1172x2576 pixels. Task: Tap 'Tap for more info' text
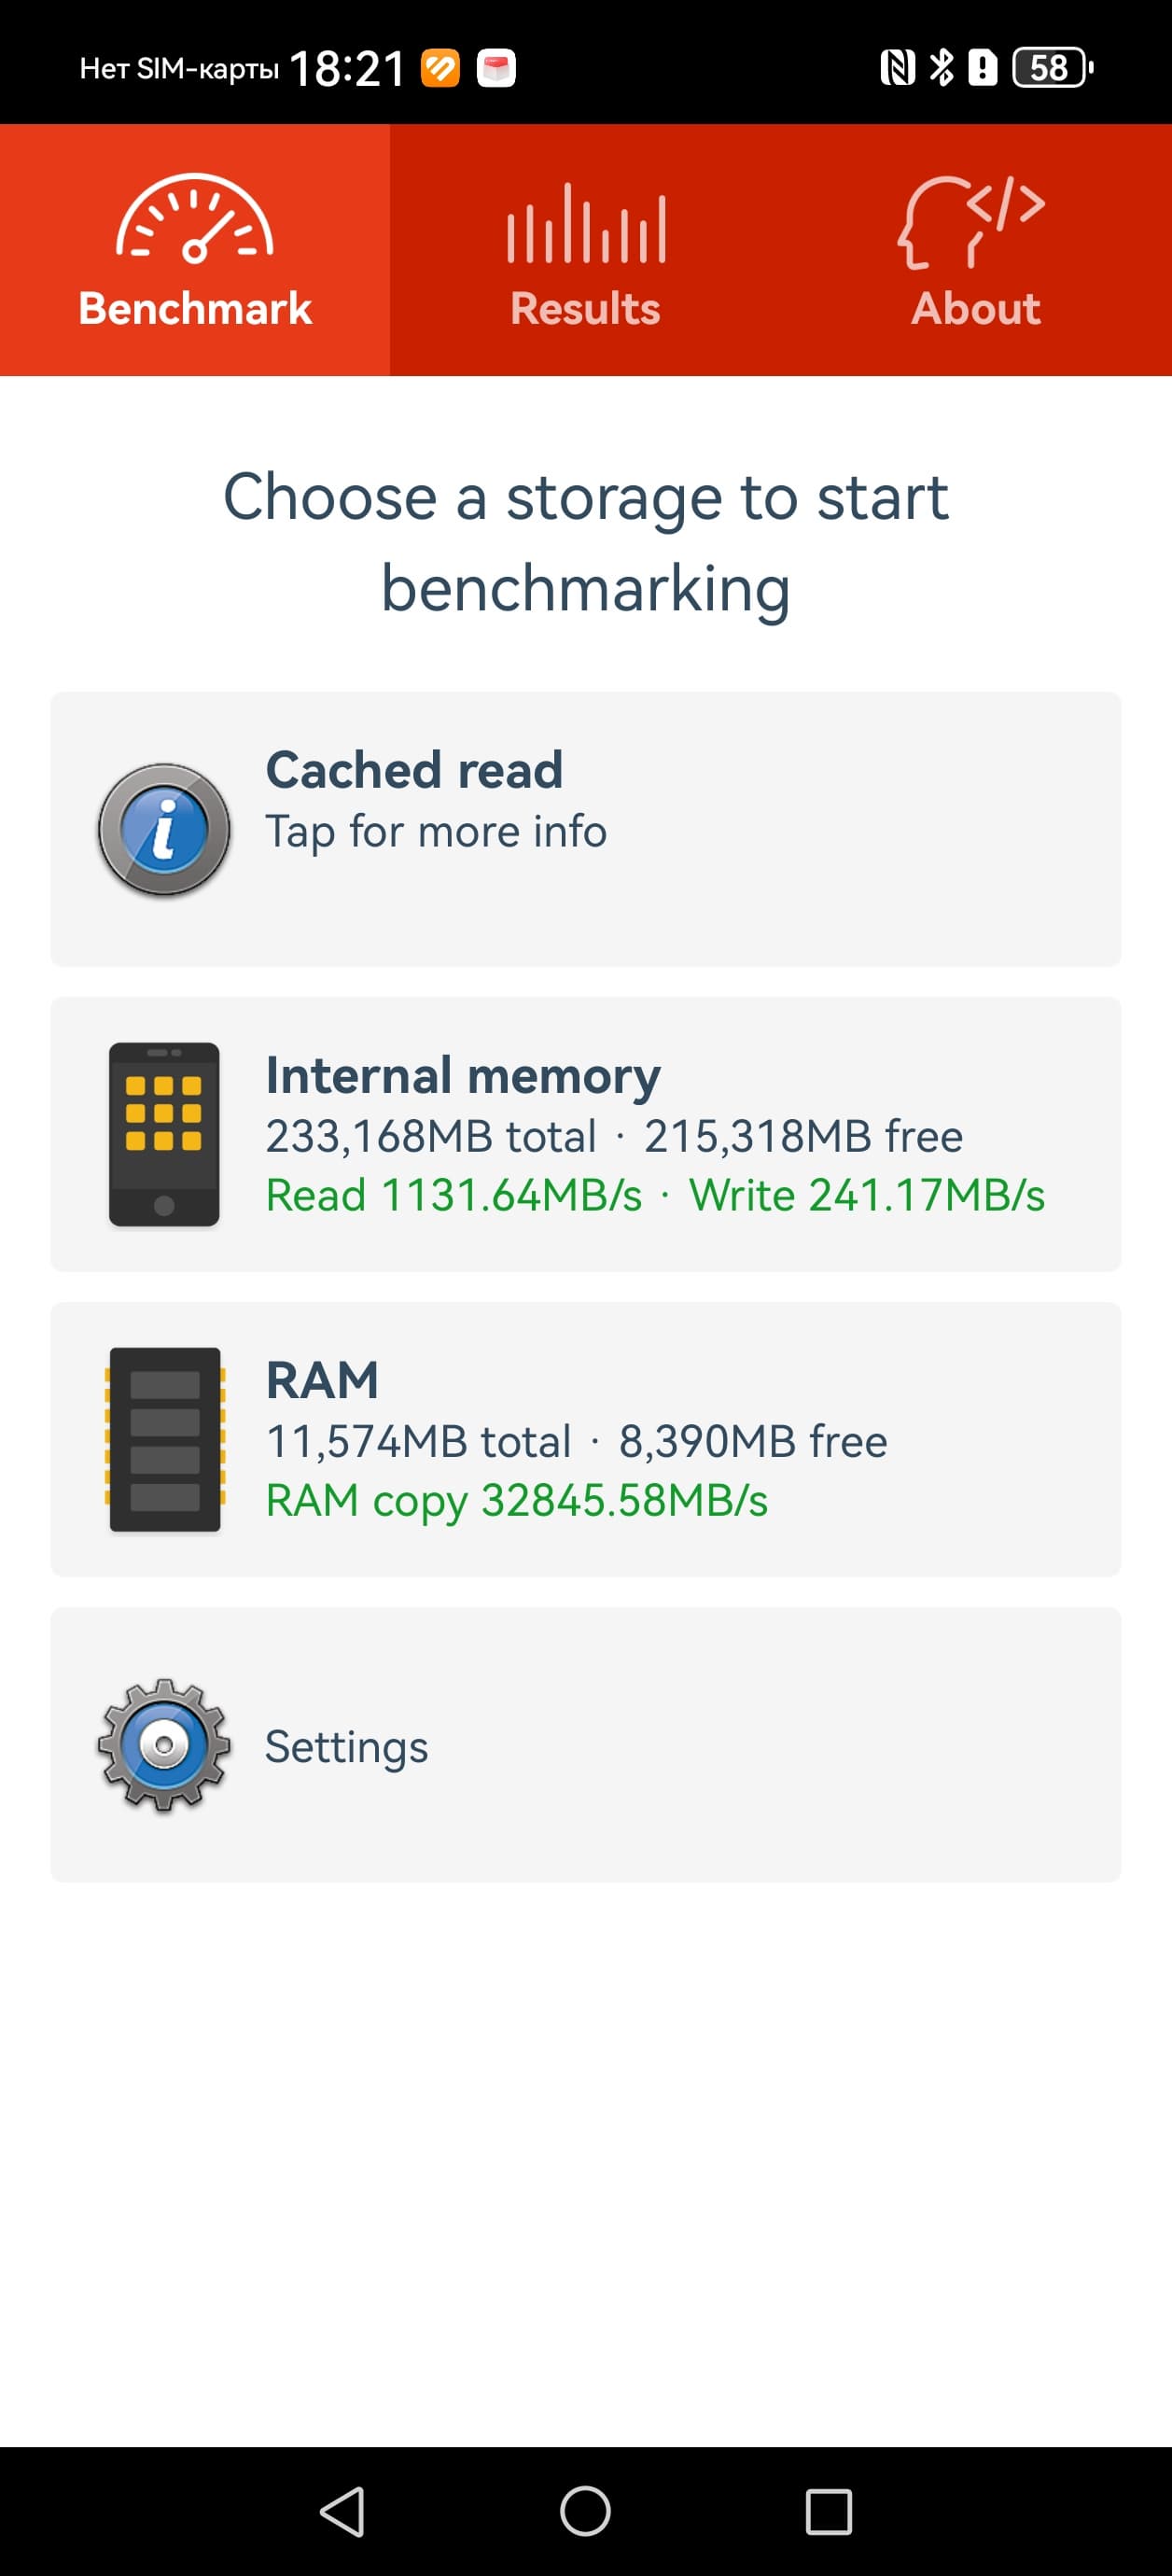[436, 831]
